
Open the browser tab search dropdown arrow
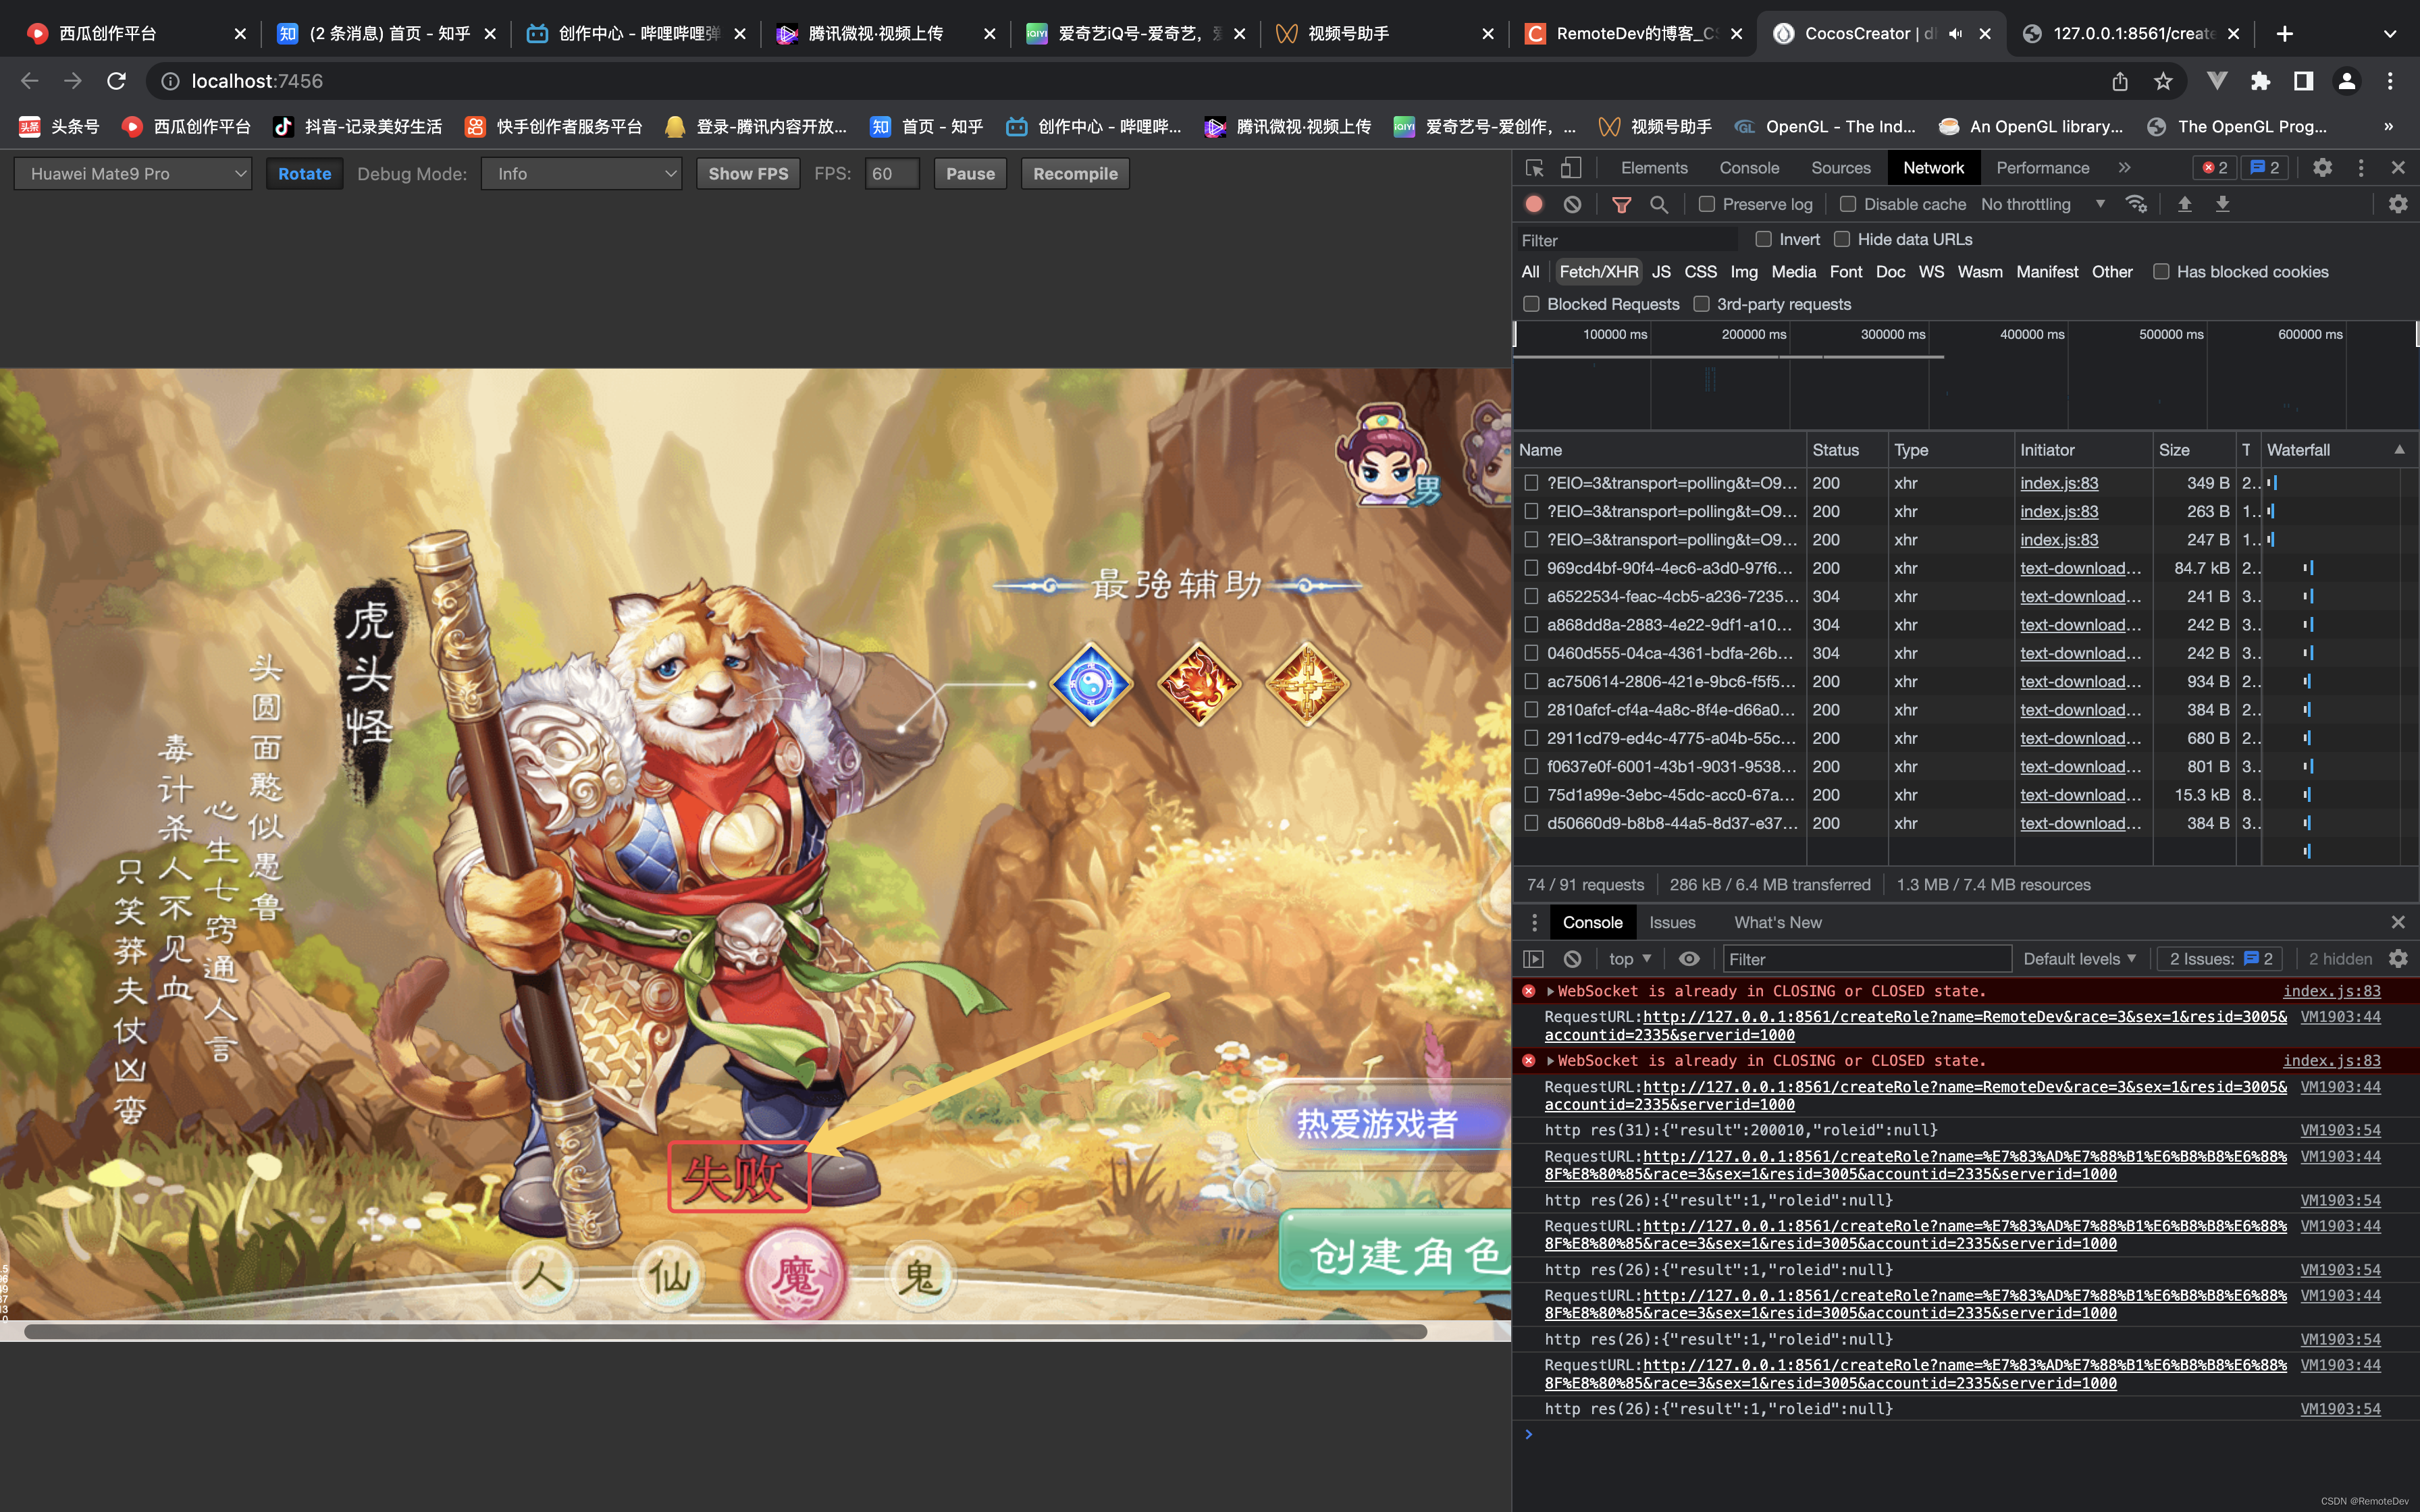click(x=2389, y=34)
